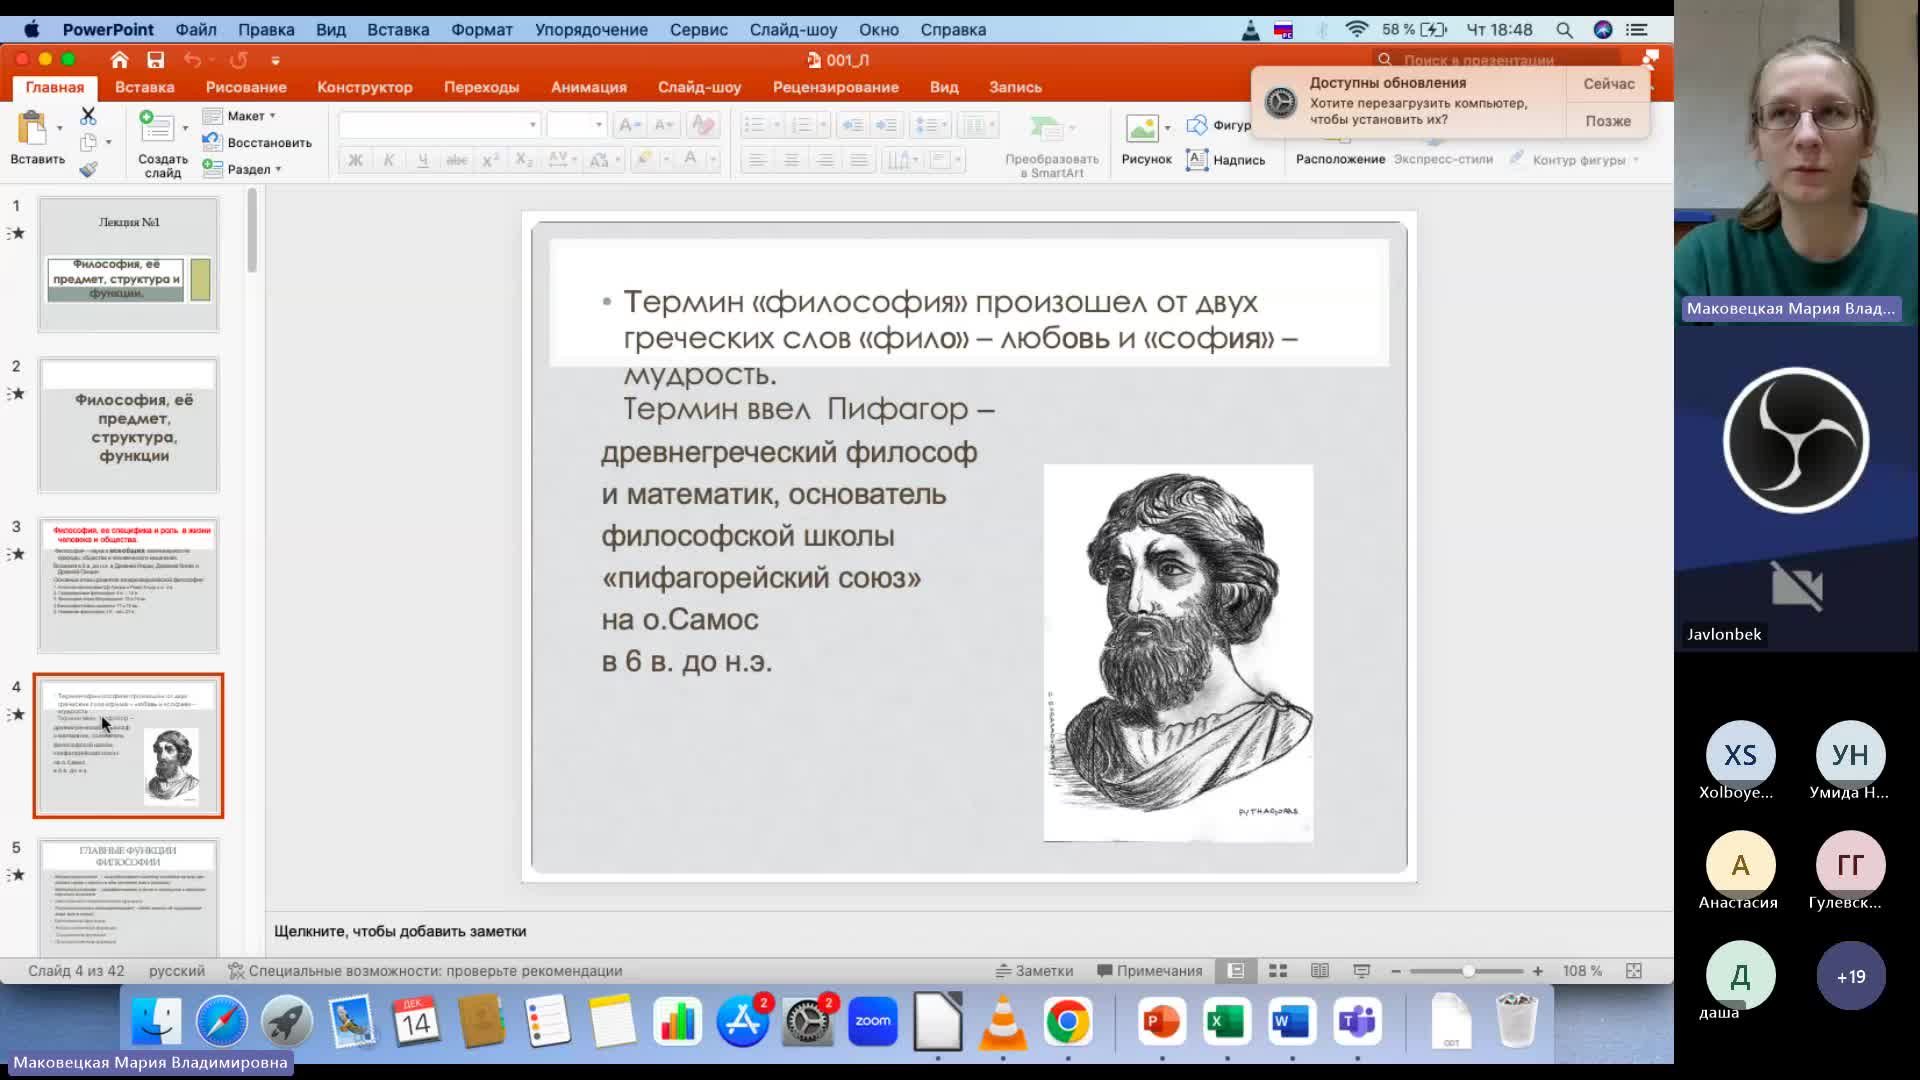This screenshot has width=1920, height=1080.
Task: Open VLC player from the dock
Action: pos(1002,1021)
